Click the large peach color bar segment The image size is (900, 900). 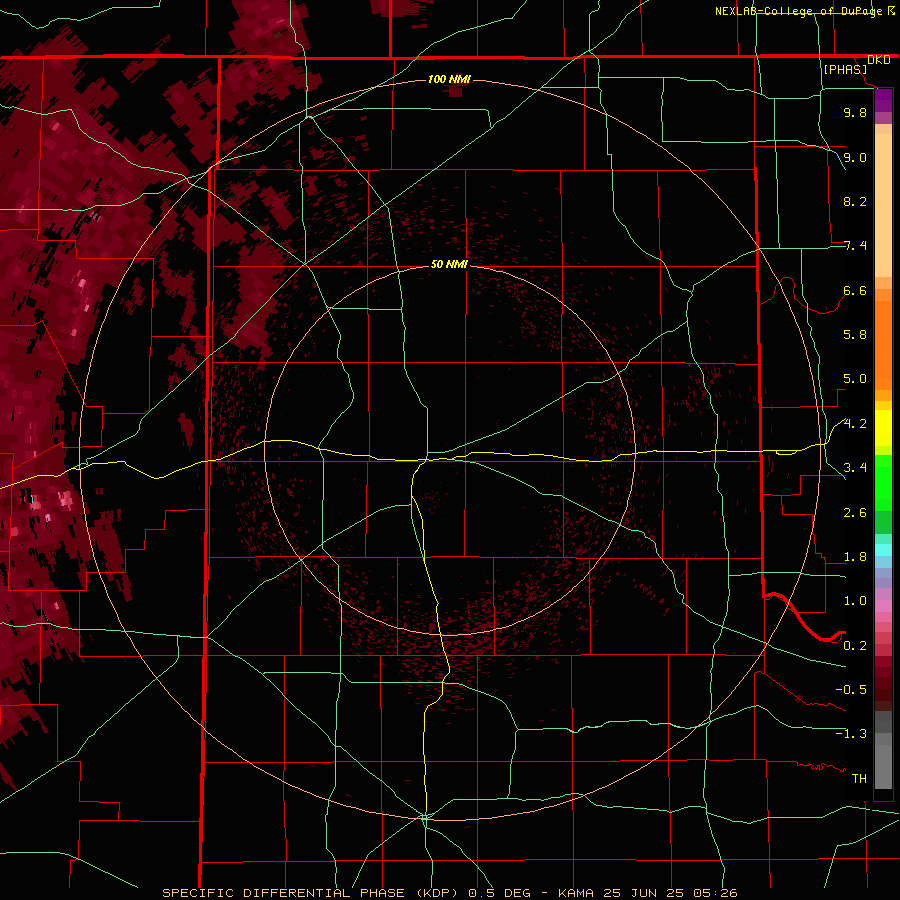[883, 205]
